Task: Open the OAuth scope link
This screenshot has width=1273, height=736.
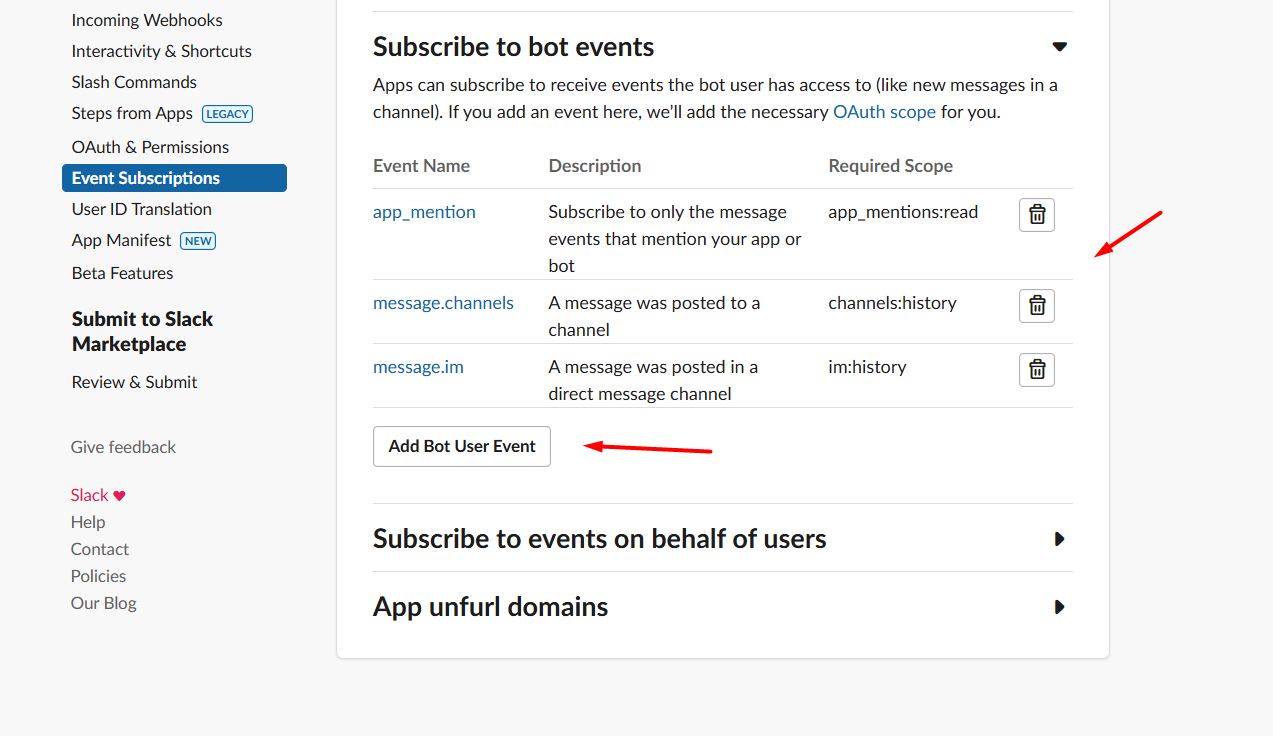Action: click(884, 112)
